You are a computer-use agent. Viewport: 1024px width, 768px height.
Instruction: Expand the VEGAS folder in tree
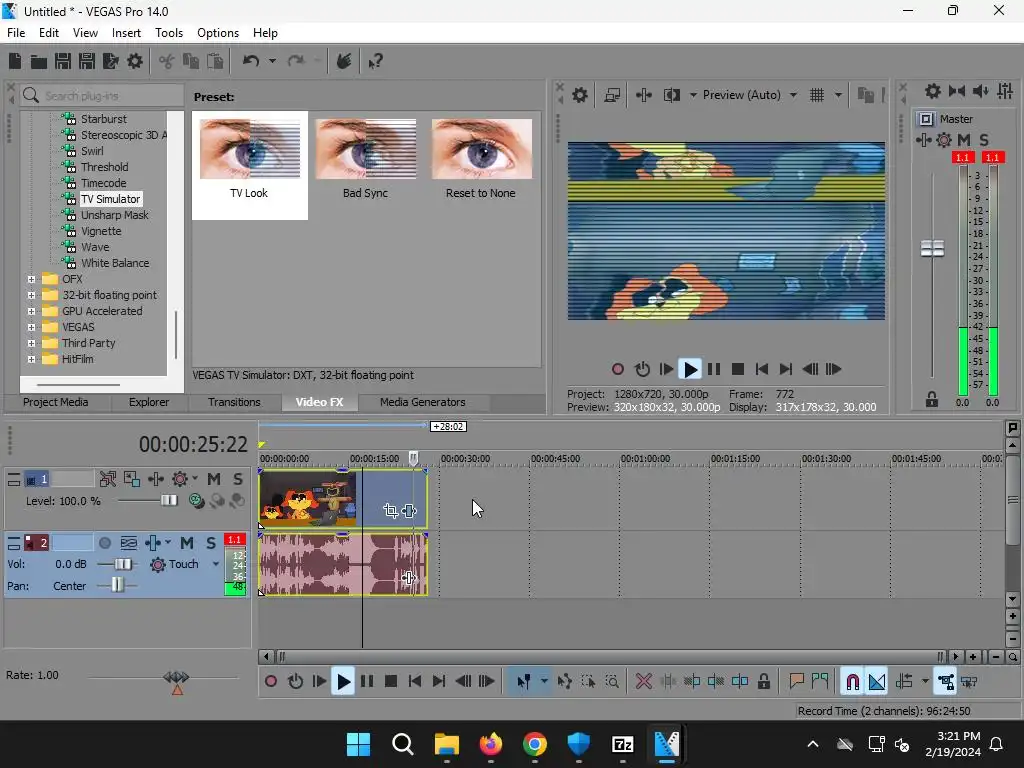[x=31, y=327]
